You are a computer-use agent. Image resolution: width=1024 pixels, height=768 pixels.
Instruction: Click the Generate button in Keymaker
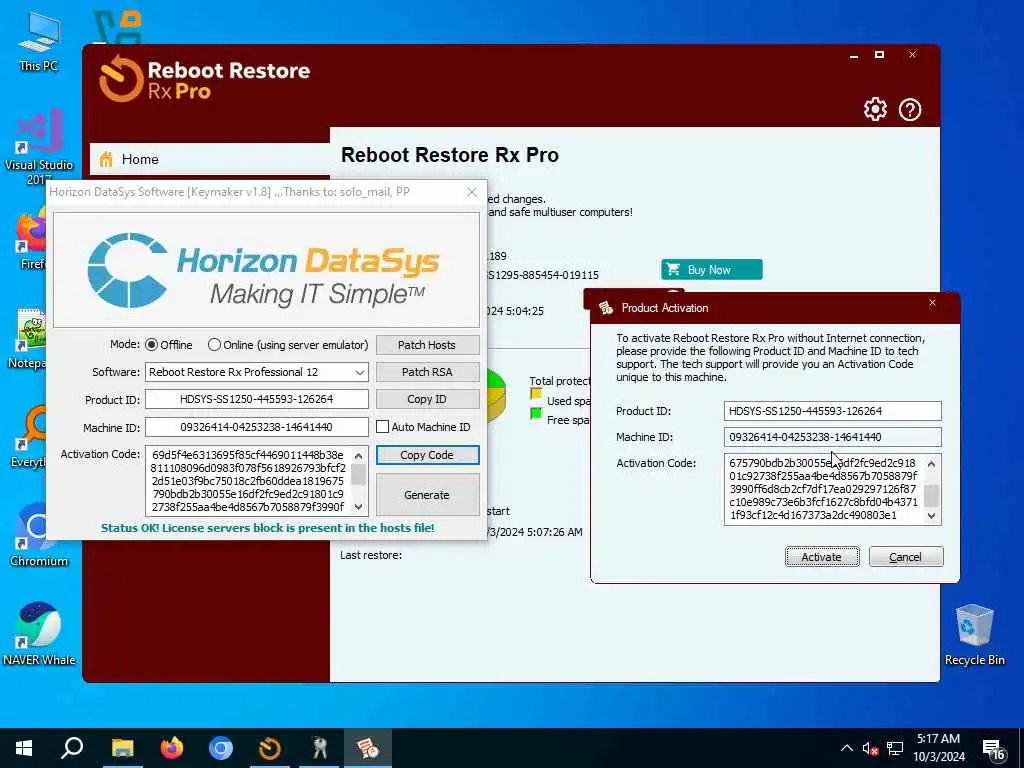coord(427,495)
